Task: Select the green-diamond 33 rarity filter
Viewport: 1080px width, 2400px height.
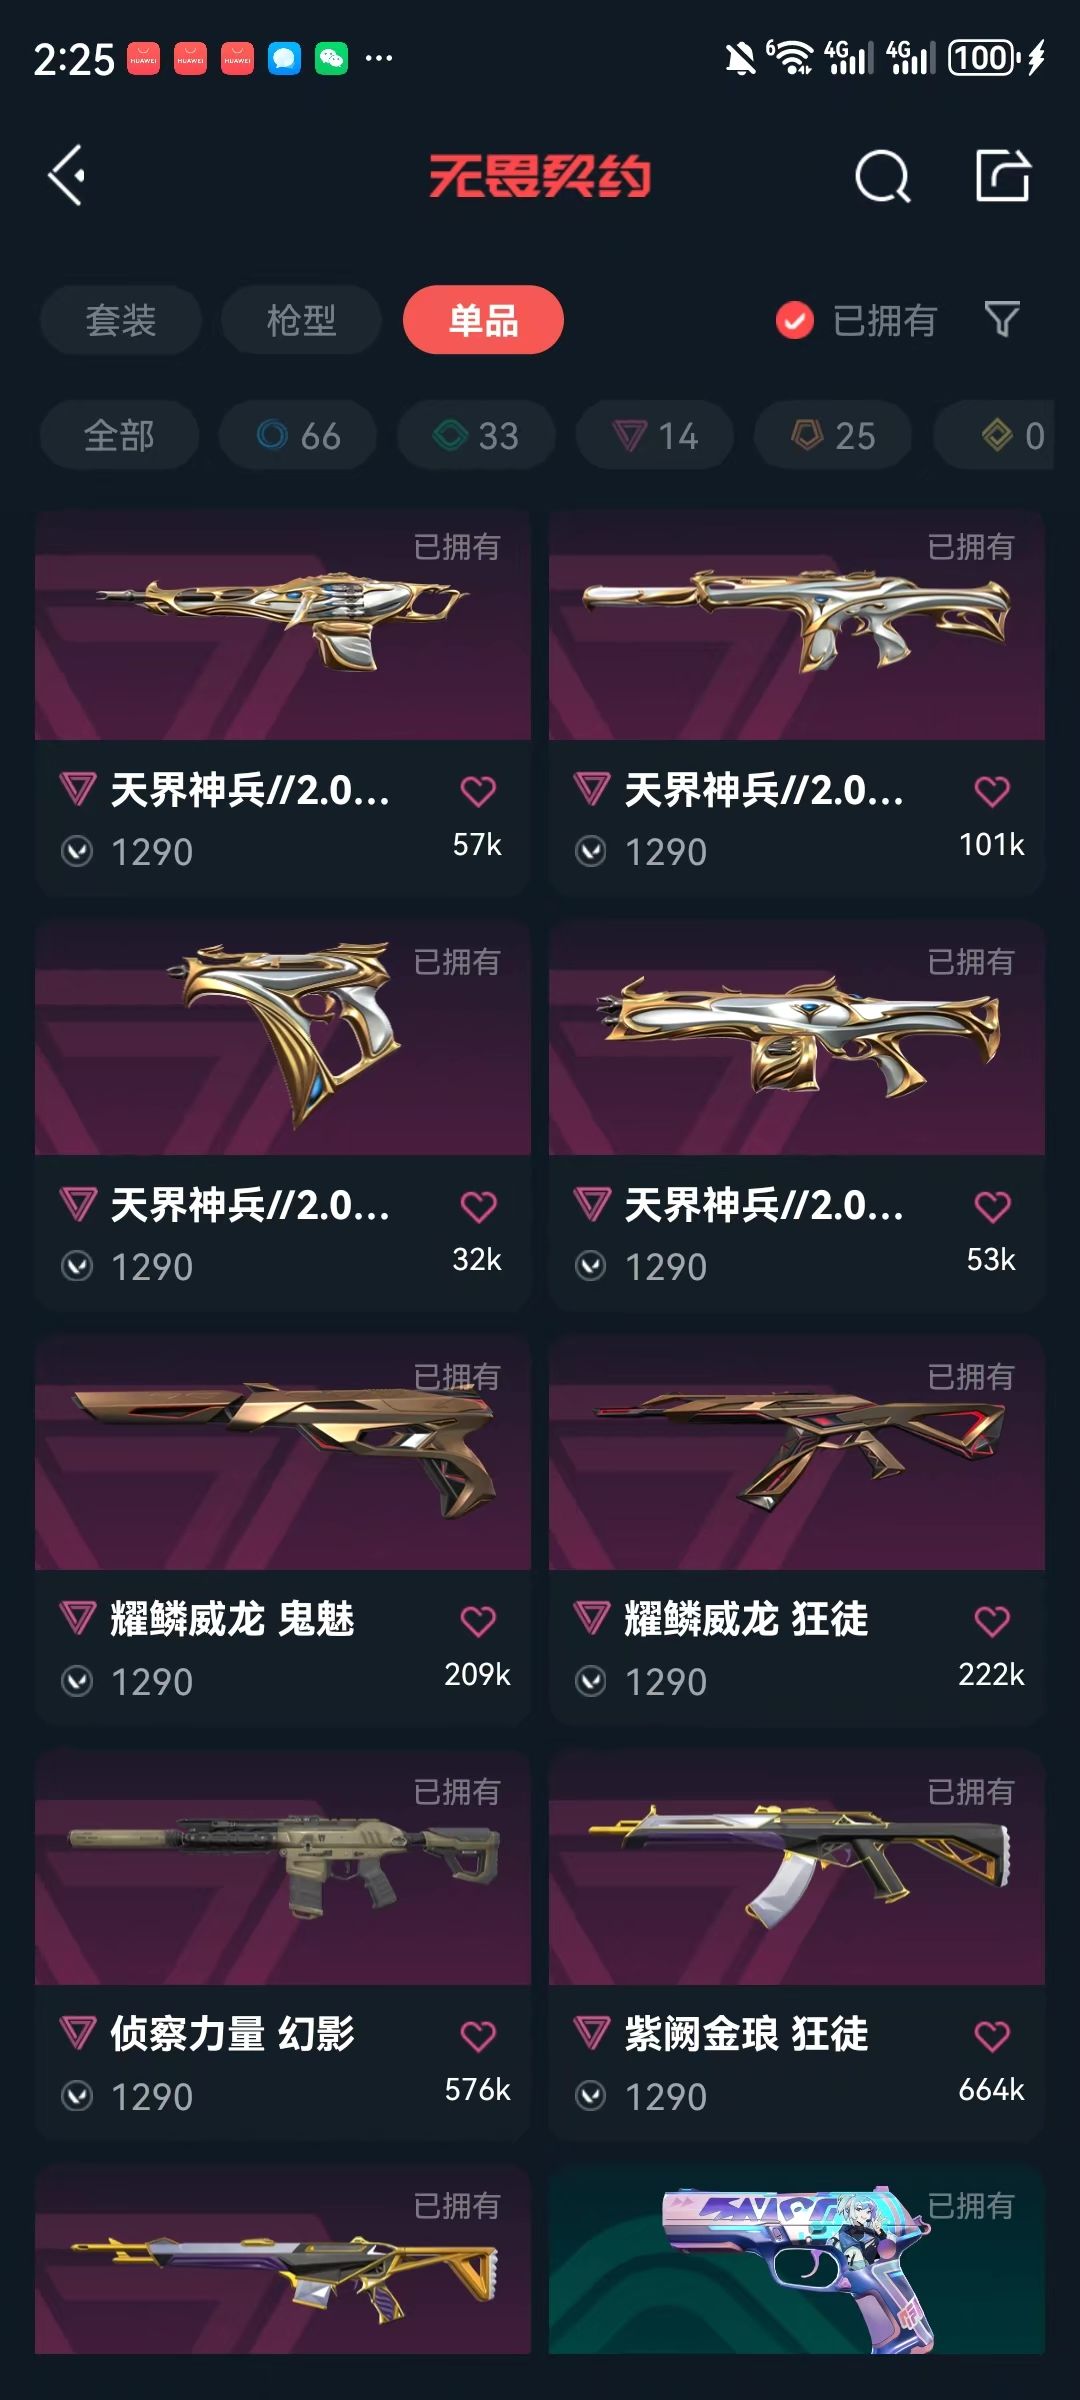Action: [476, 436]
